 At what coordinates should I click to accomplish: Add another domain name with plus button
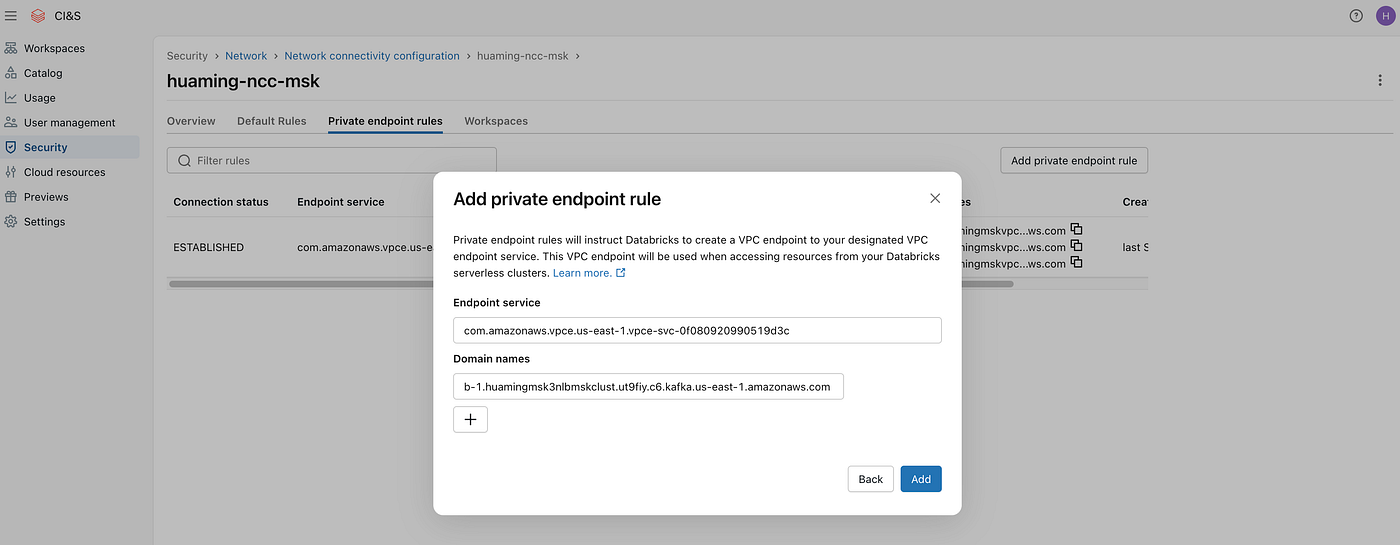click(x=470, y=419)
